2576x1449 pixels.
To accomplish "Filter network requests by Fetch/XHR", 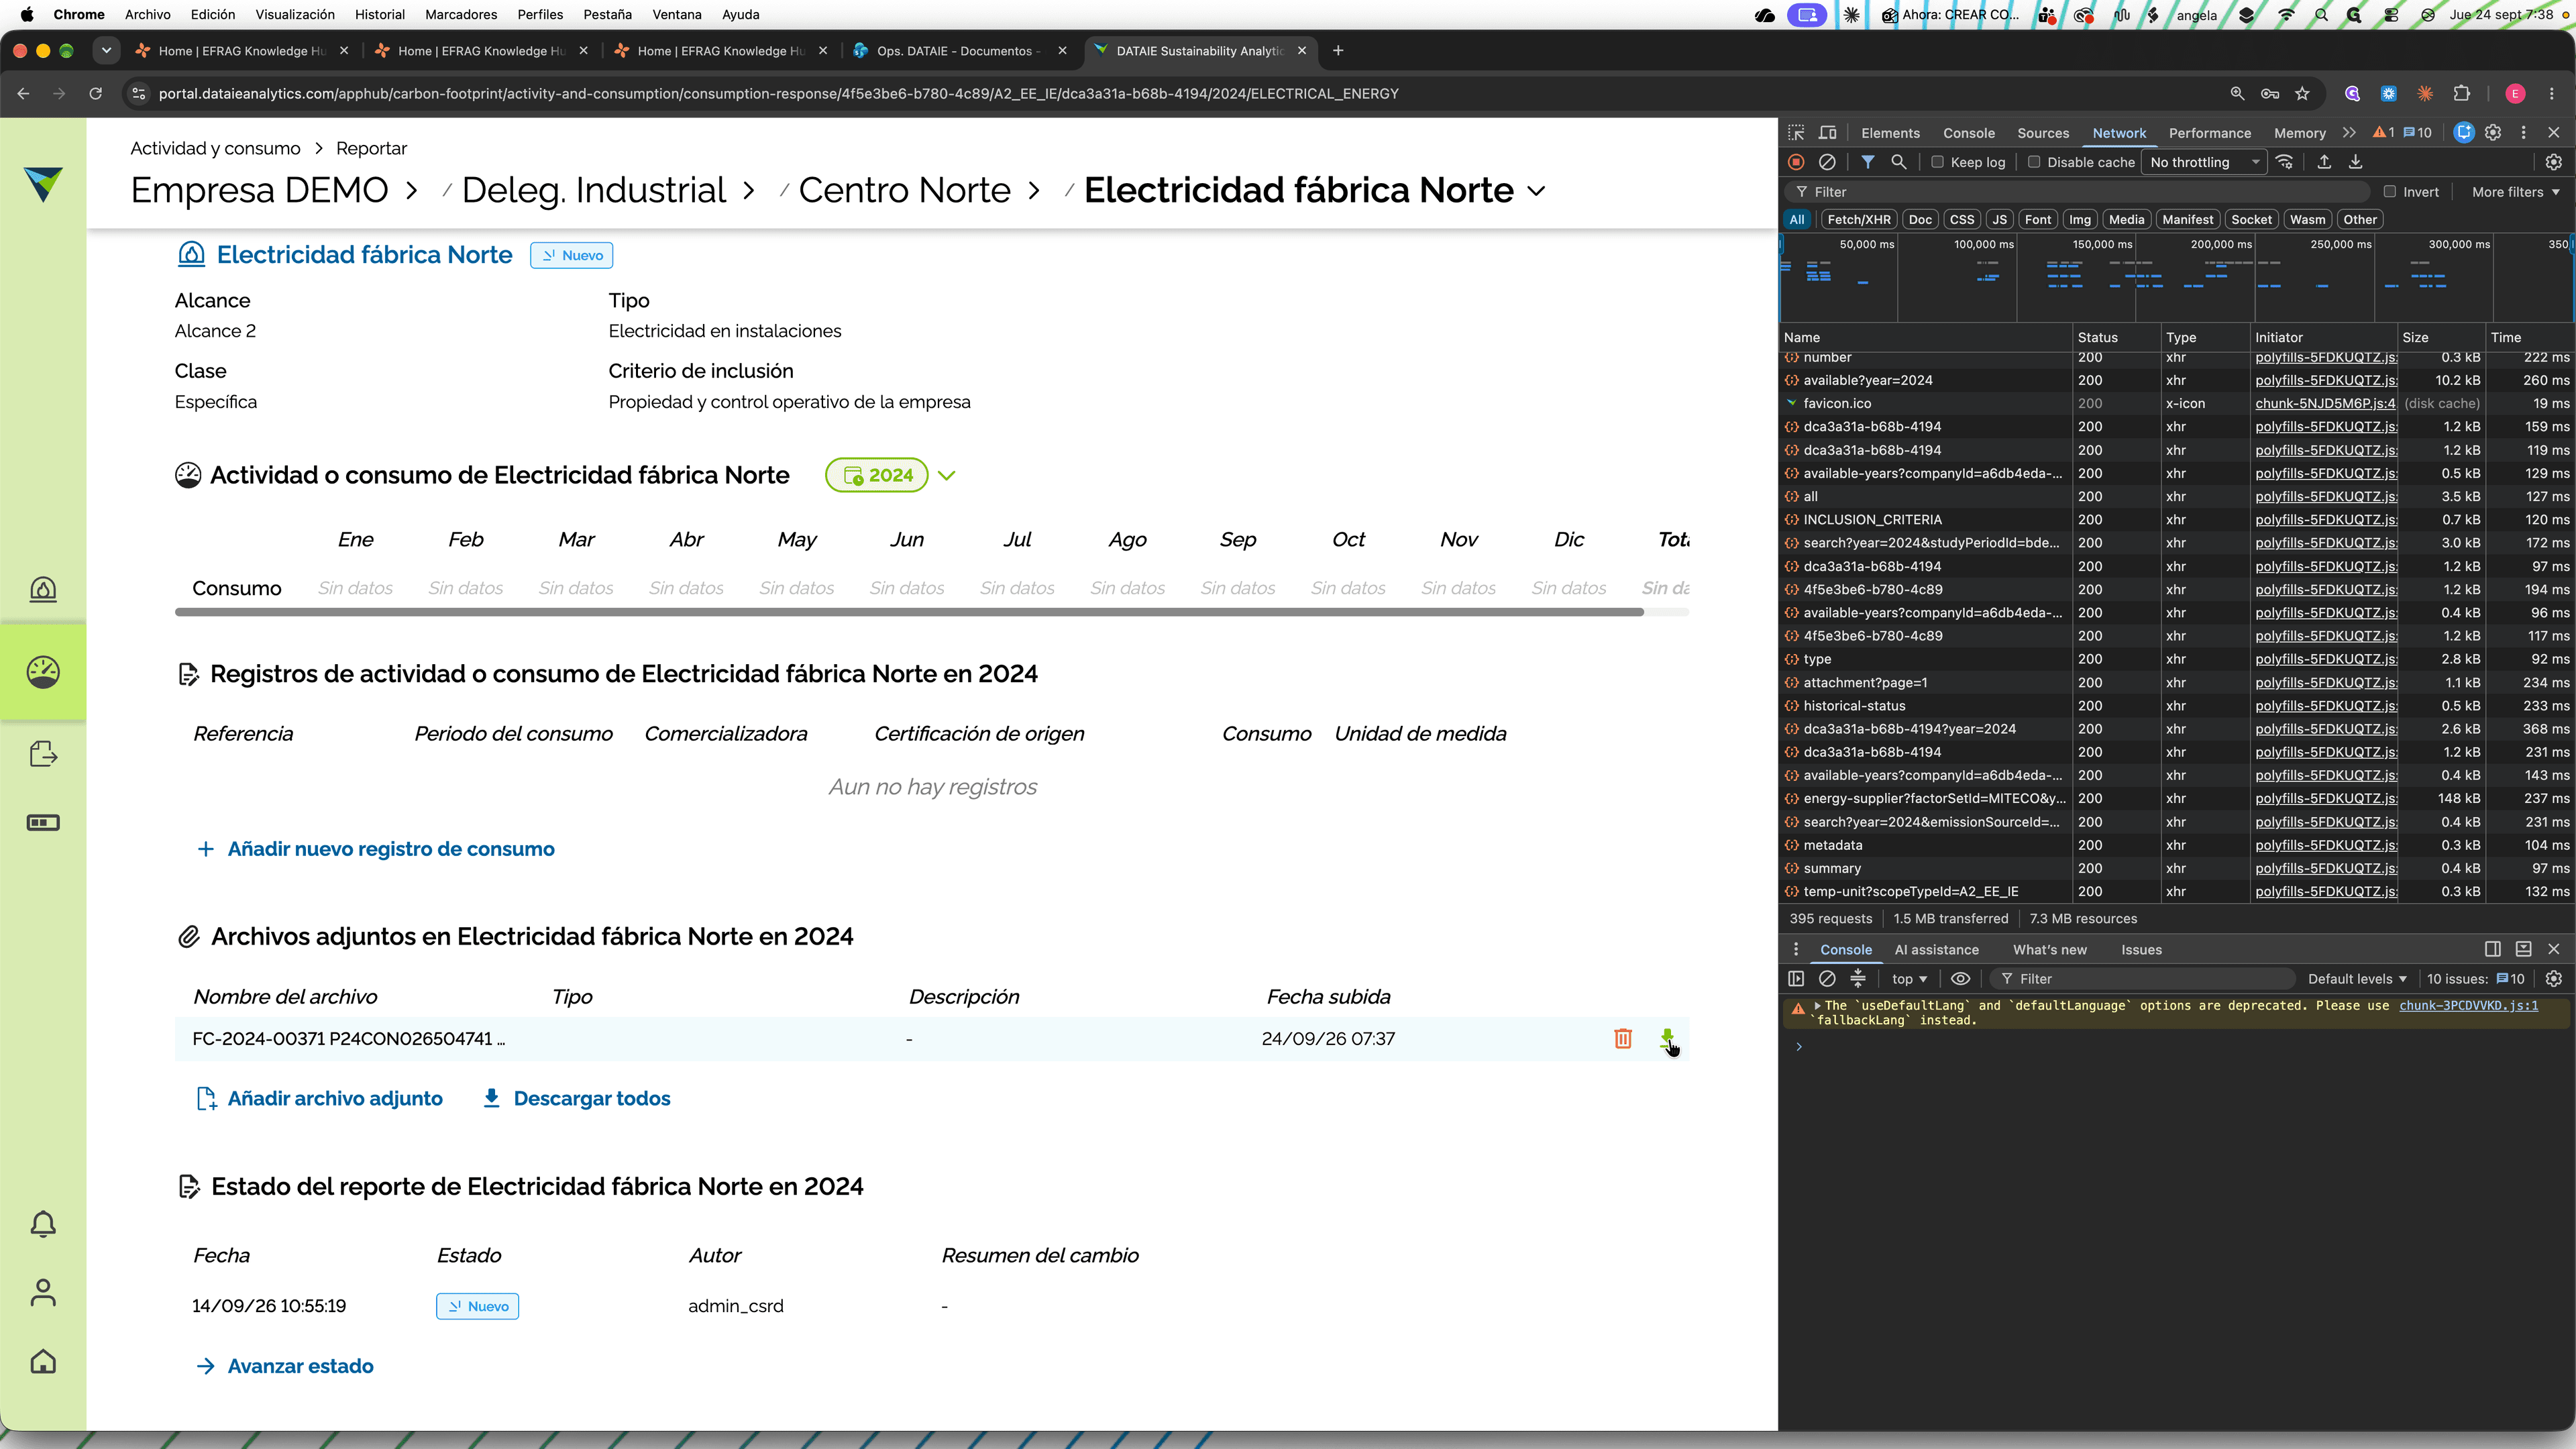I will (x=1859, y=220).
